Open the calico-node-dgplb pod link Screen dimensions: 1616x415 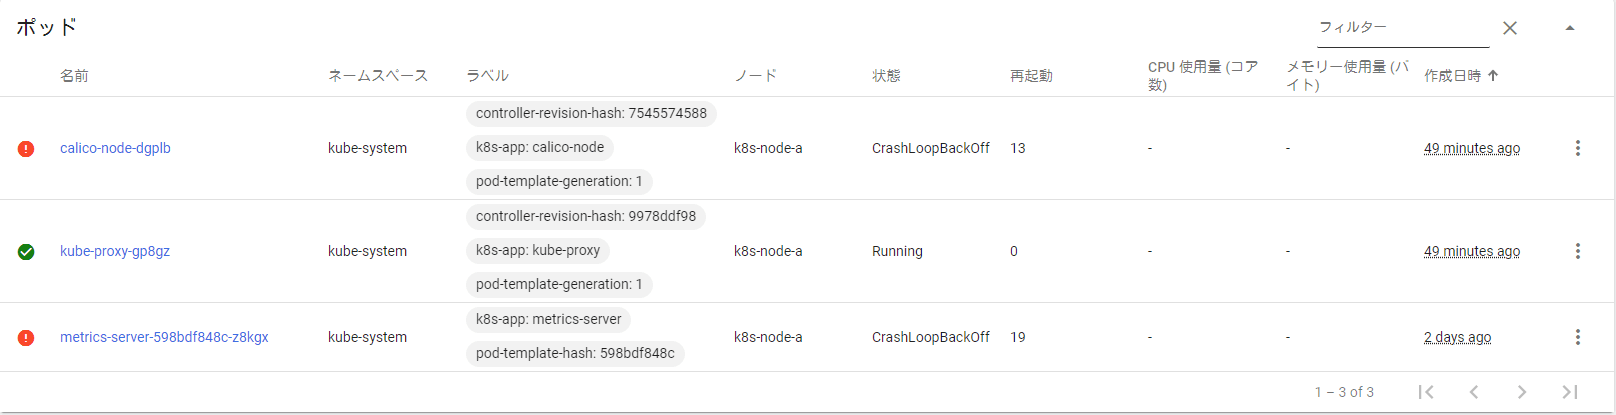pyautogui.click(x=115, y=148)
